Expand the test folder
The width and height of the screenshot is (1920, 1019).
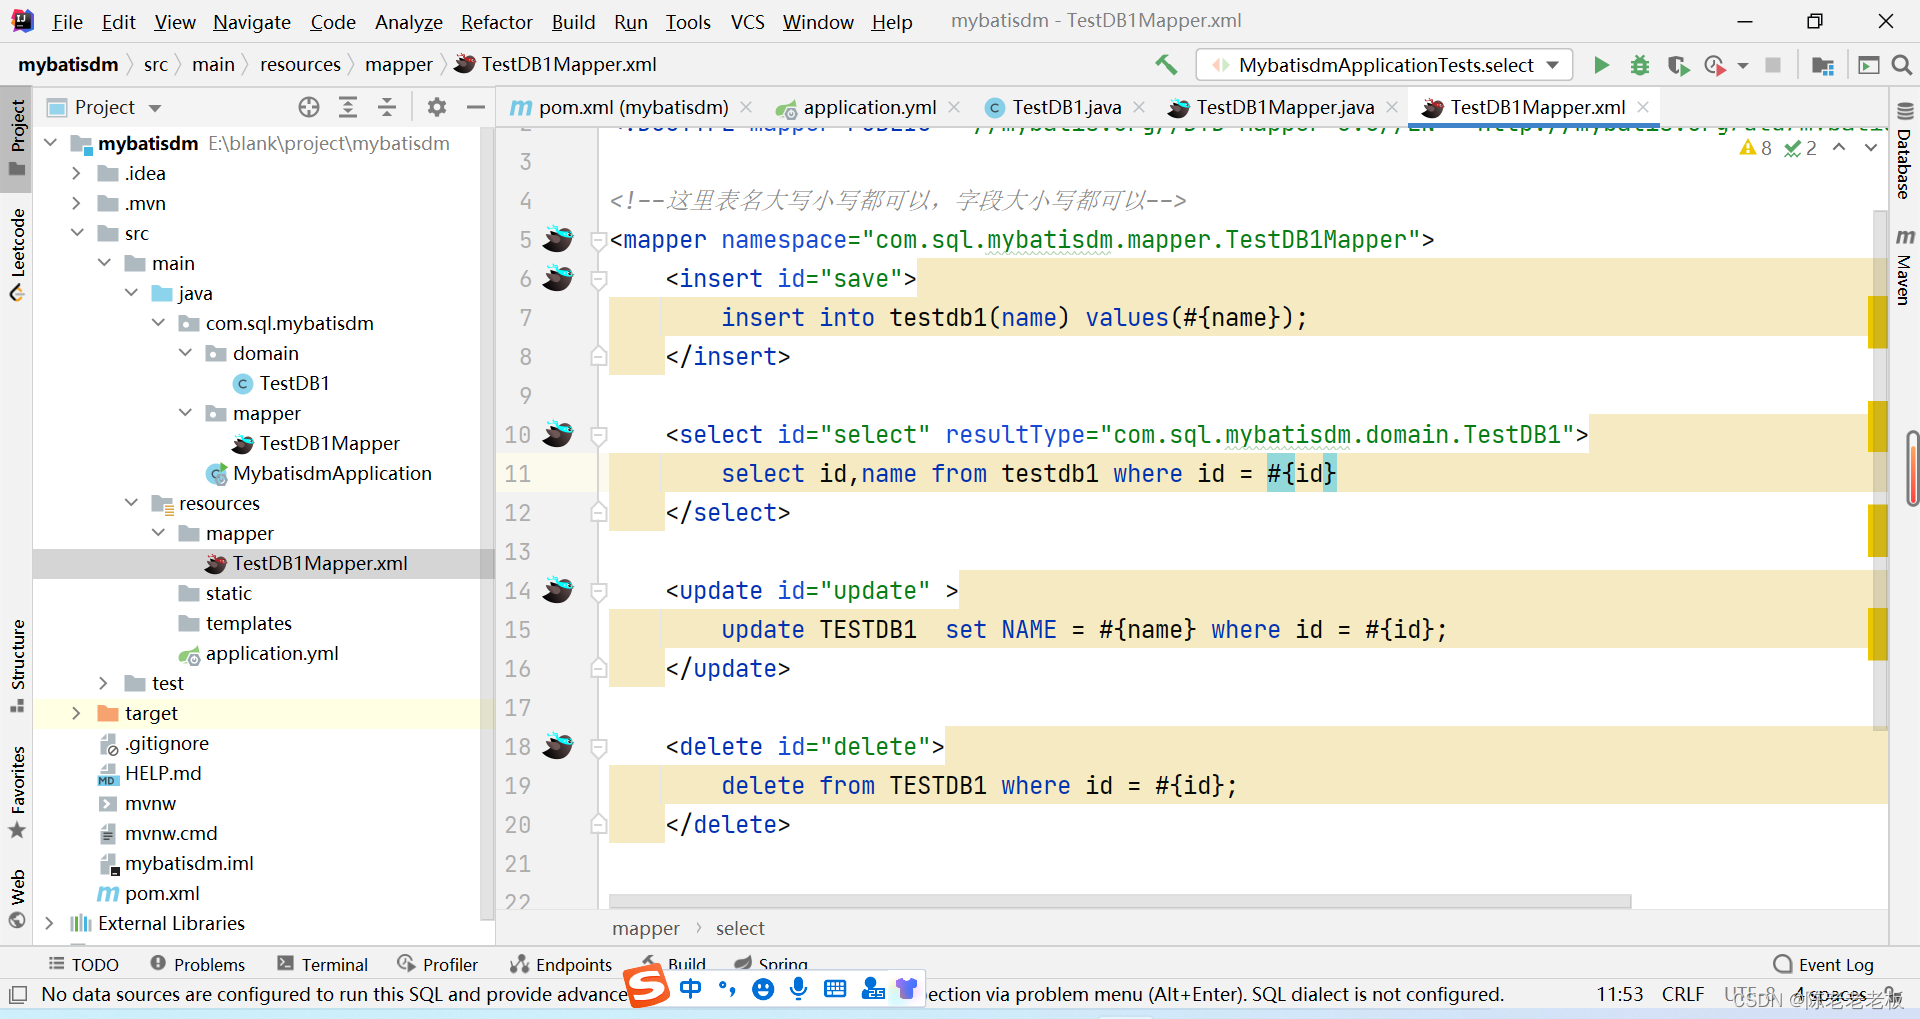tap(103, 683)
